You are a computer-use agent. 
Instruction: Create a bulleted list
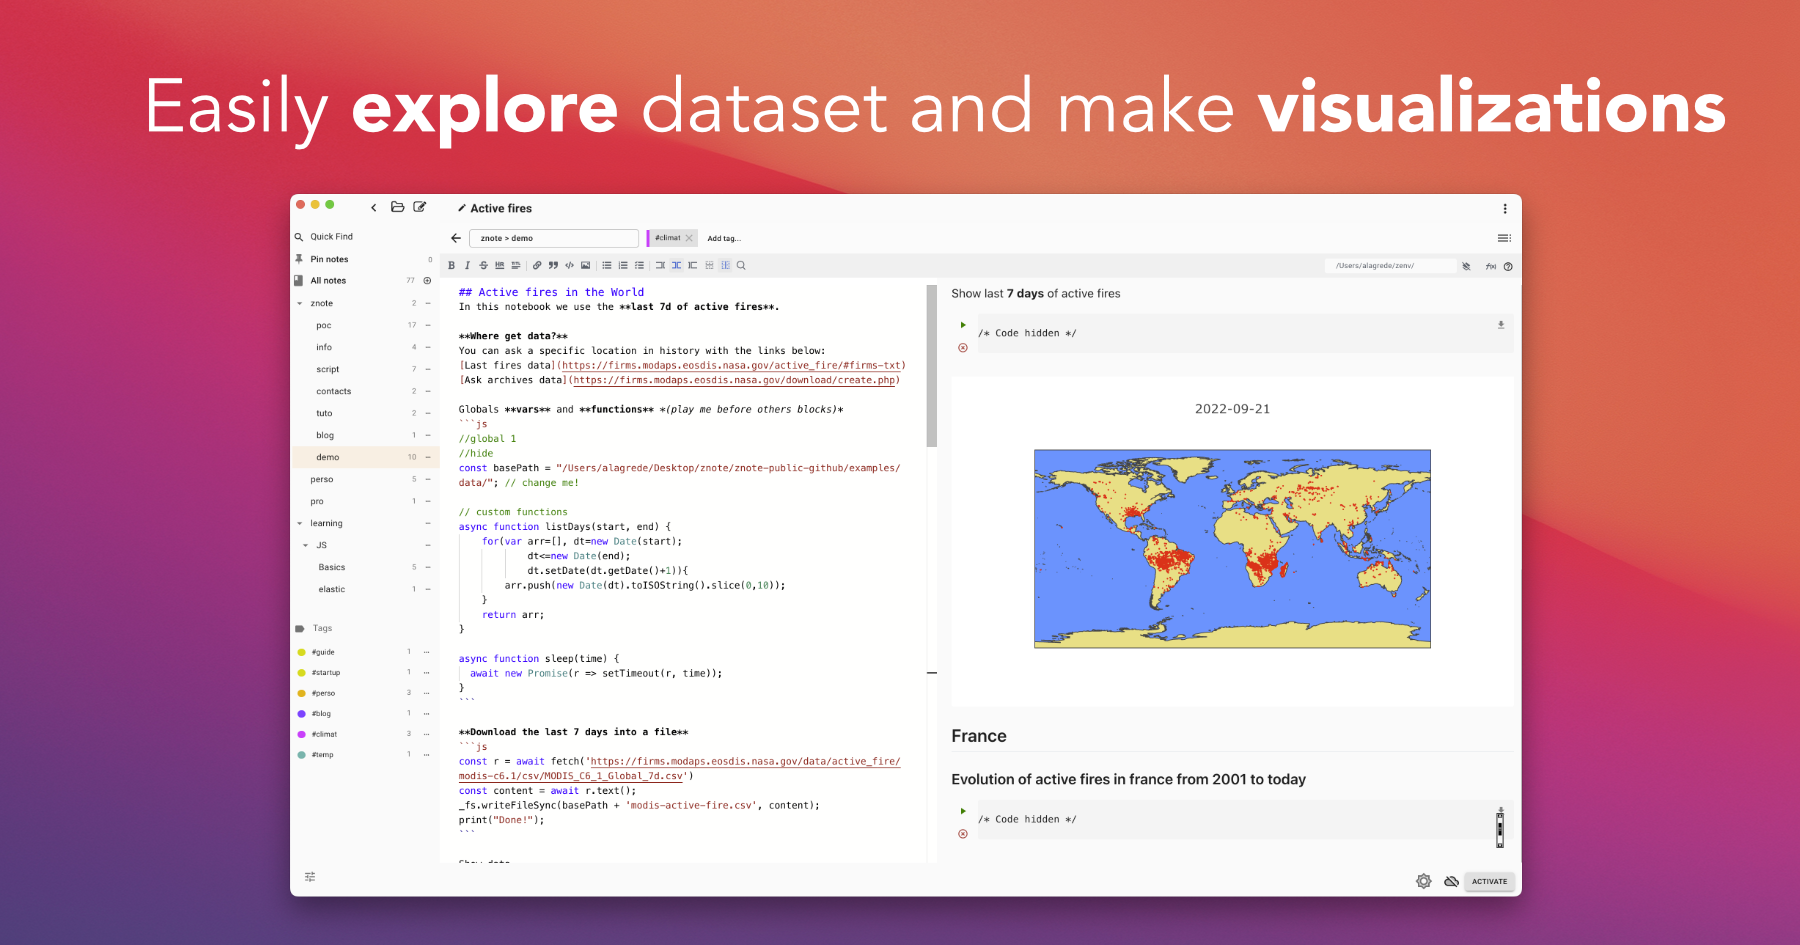tap(607, 265)
